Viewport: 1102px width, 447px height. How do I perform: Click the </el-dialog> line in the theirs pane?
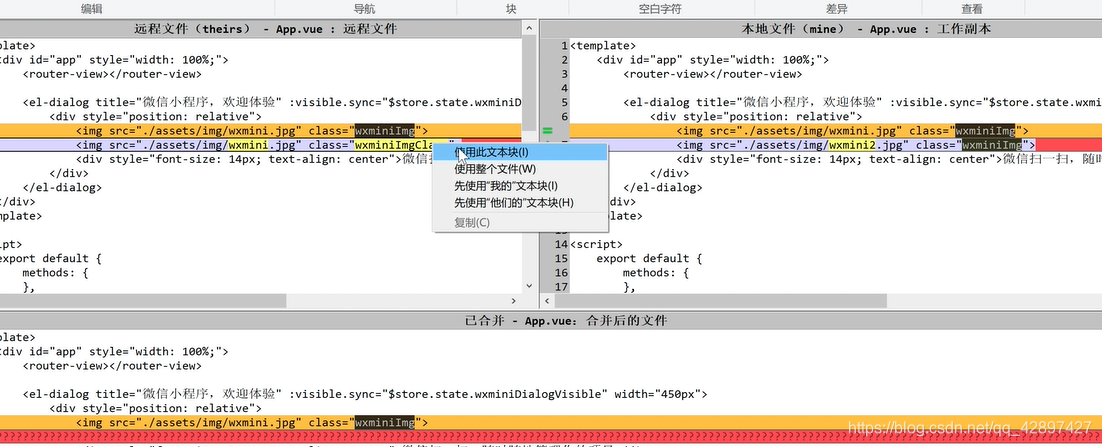[63, 188]
